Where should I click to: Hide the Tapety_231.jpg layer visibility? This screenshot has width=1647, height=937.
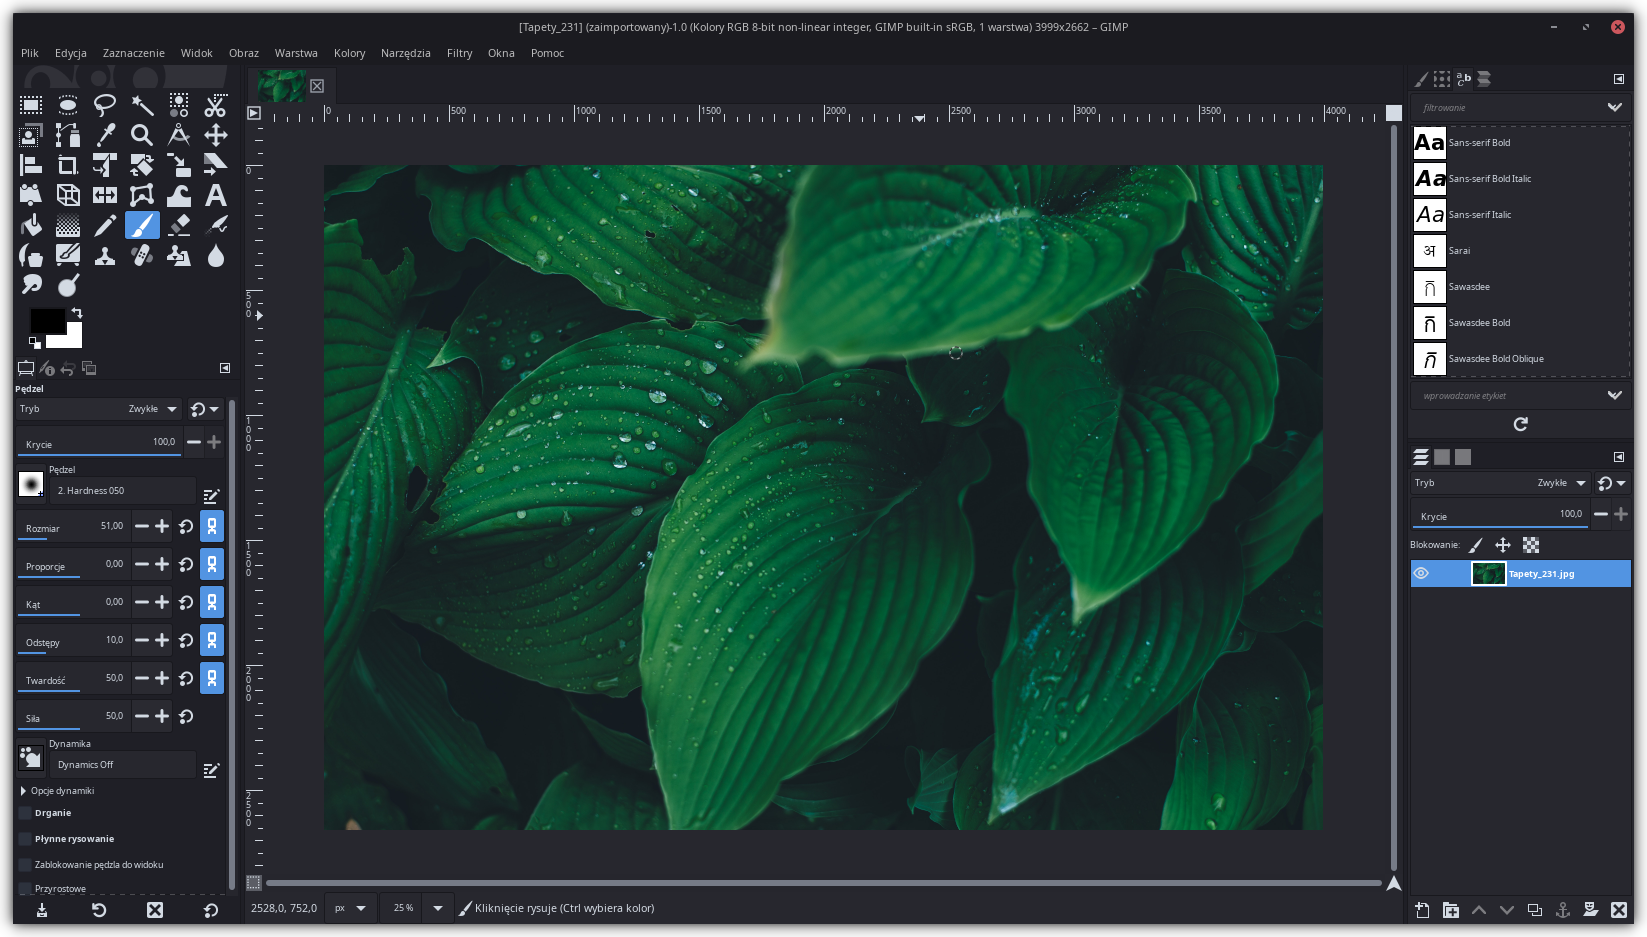[x=1421, y=573]
